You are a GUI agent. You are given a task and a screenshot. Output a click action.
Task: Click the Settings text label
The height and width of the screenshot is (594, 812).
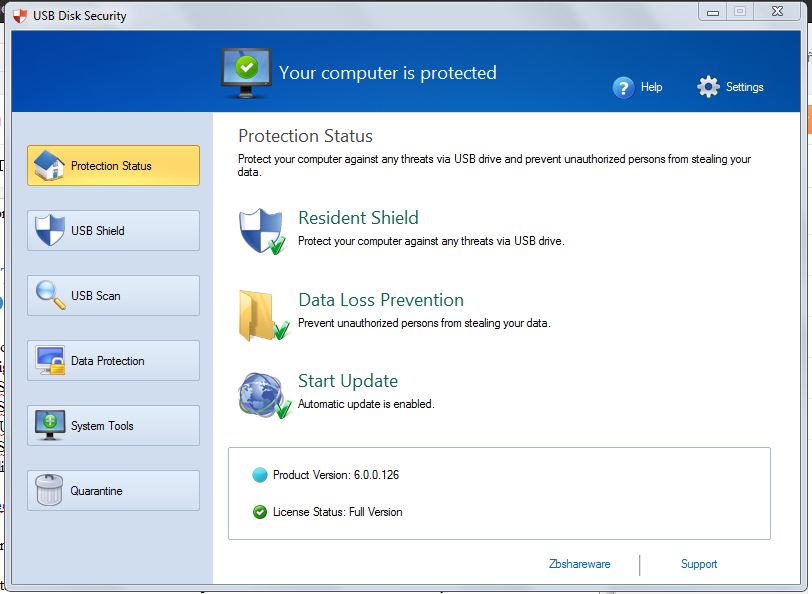coord(745,87)
